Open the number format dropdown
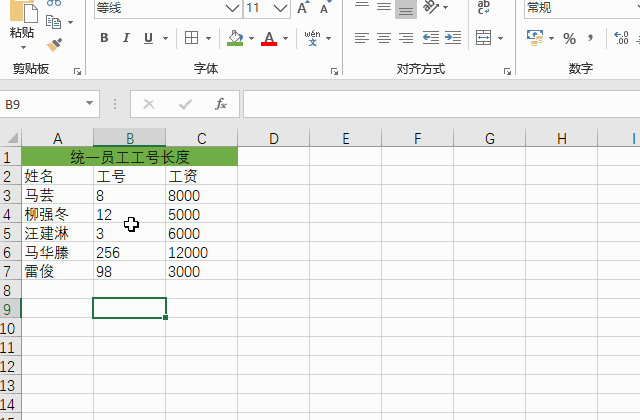This screenshot has width=640, height=420. (x=632, y=8)
